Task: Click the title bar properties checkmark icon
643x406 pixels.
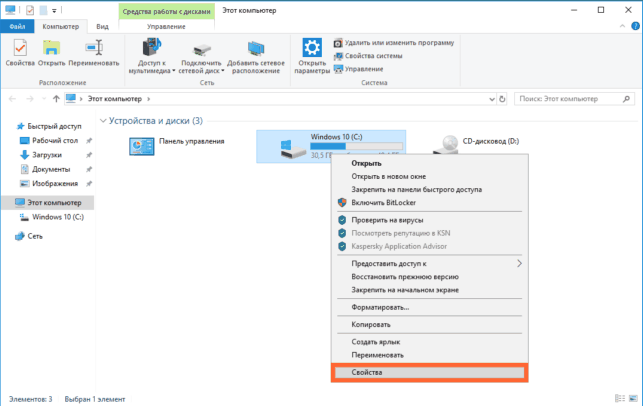Action: coord(30,10)
